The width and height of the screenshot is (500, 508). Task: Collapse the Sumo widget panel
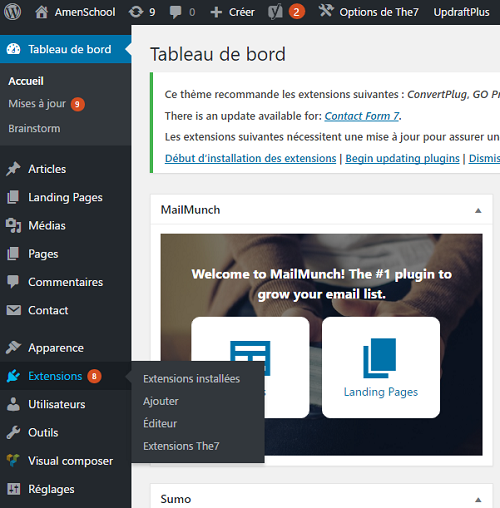(x=478, y=499)
